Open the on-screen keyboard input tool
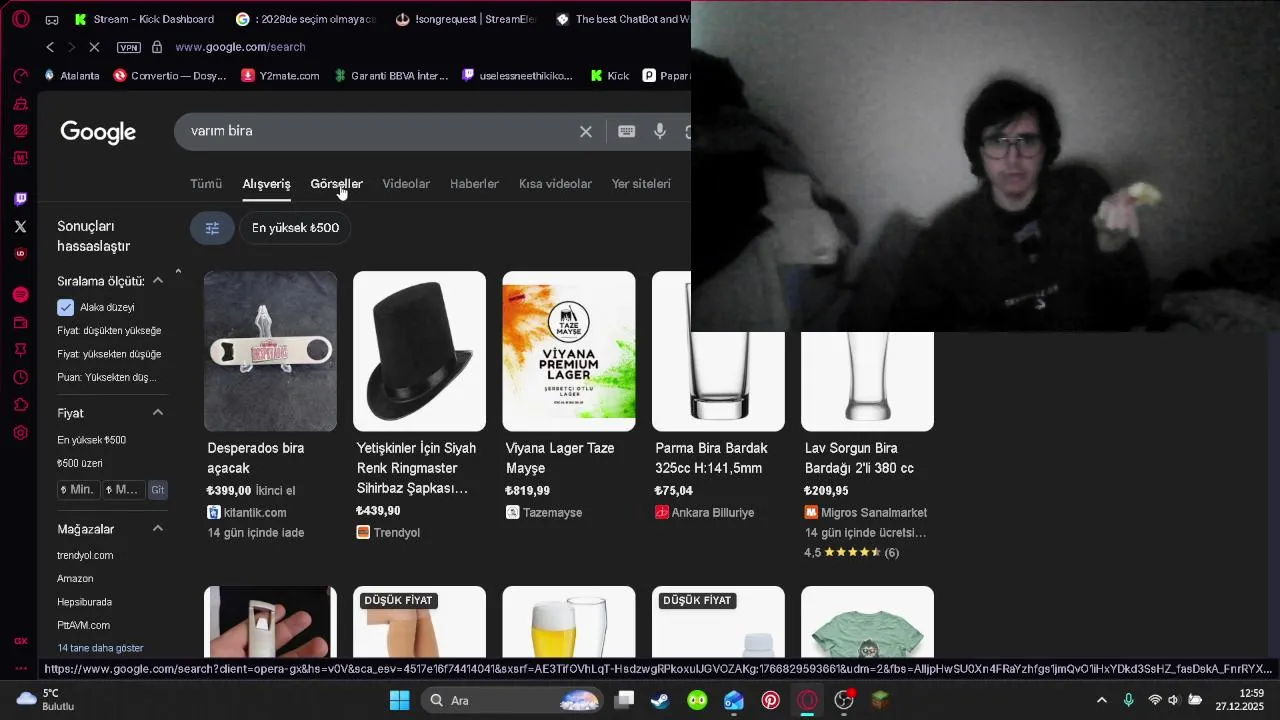 (627, 131)
